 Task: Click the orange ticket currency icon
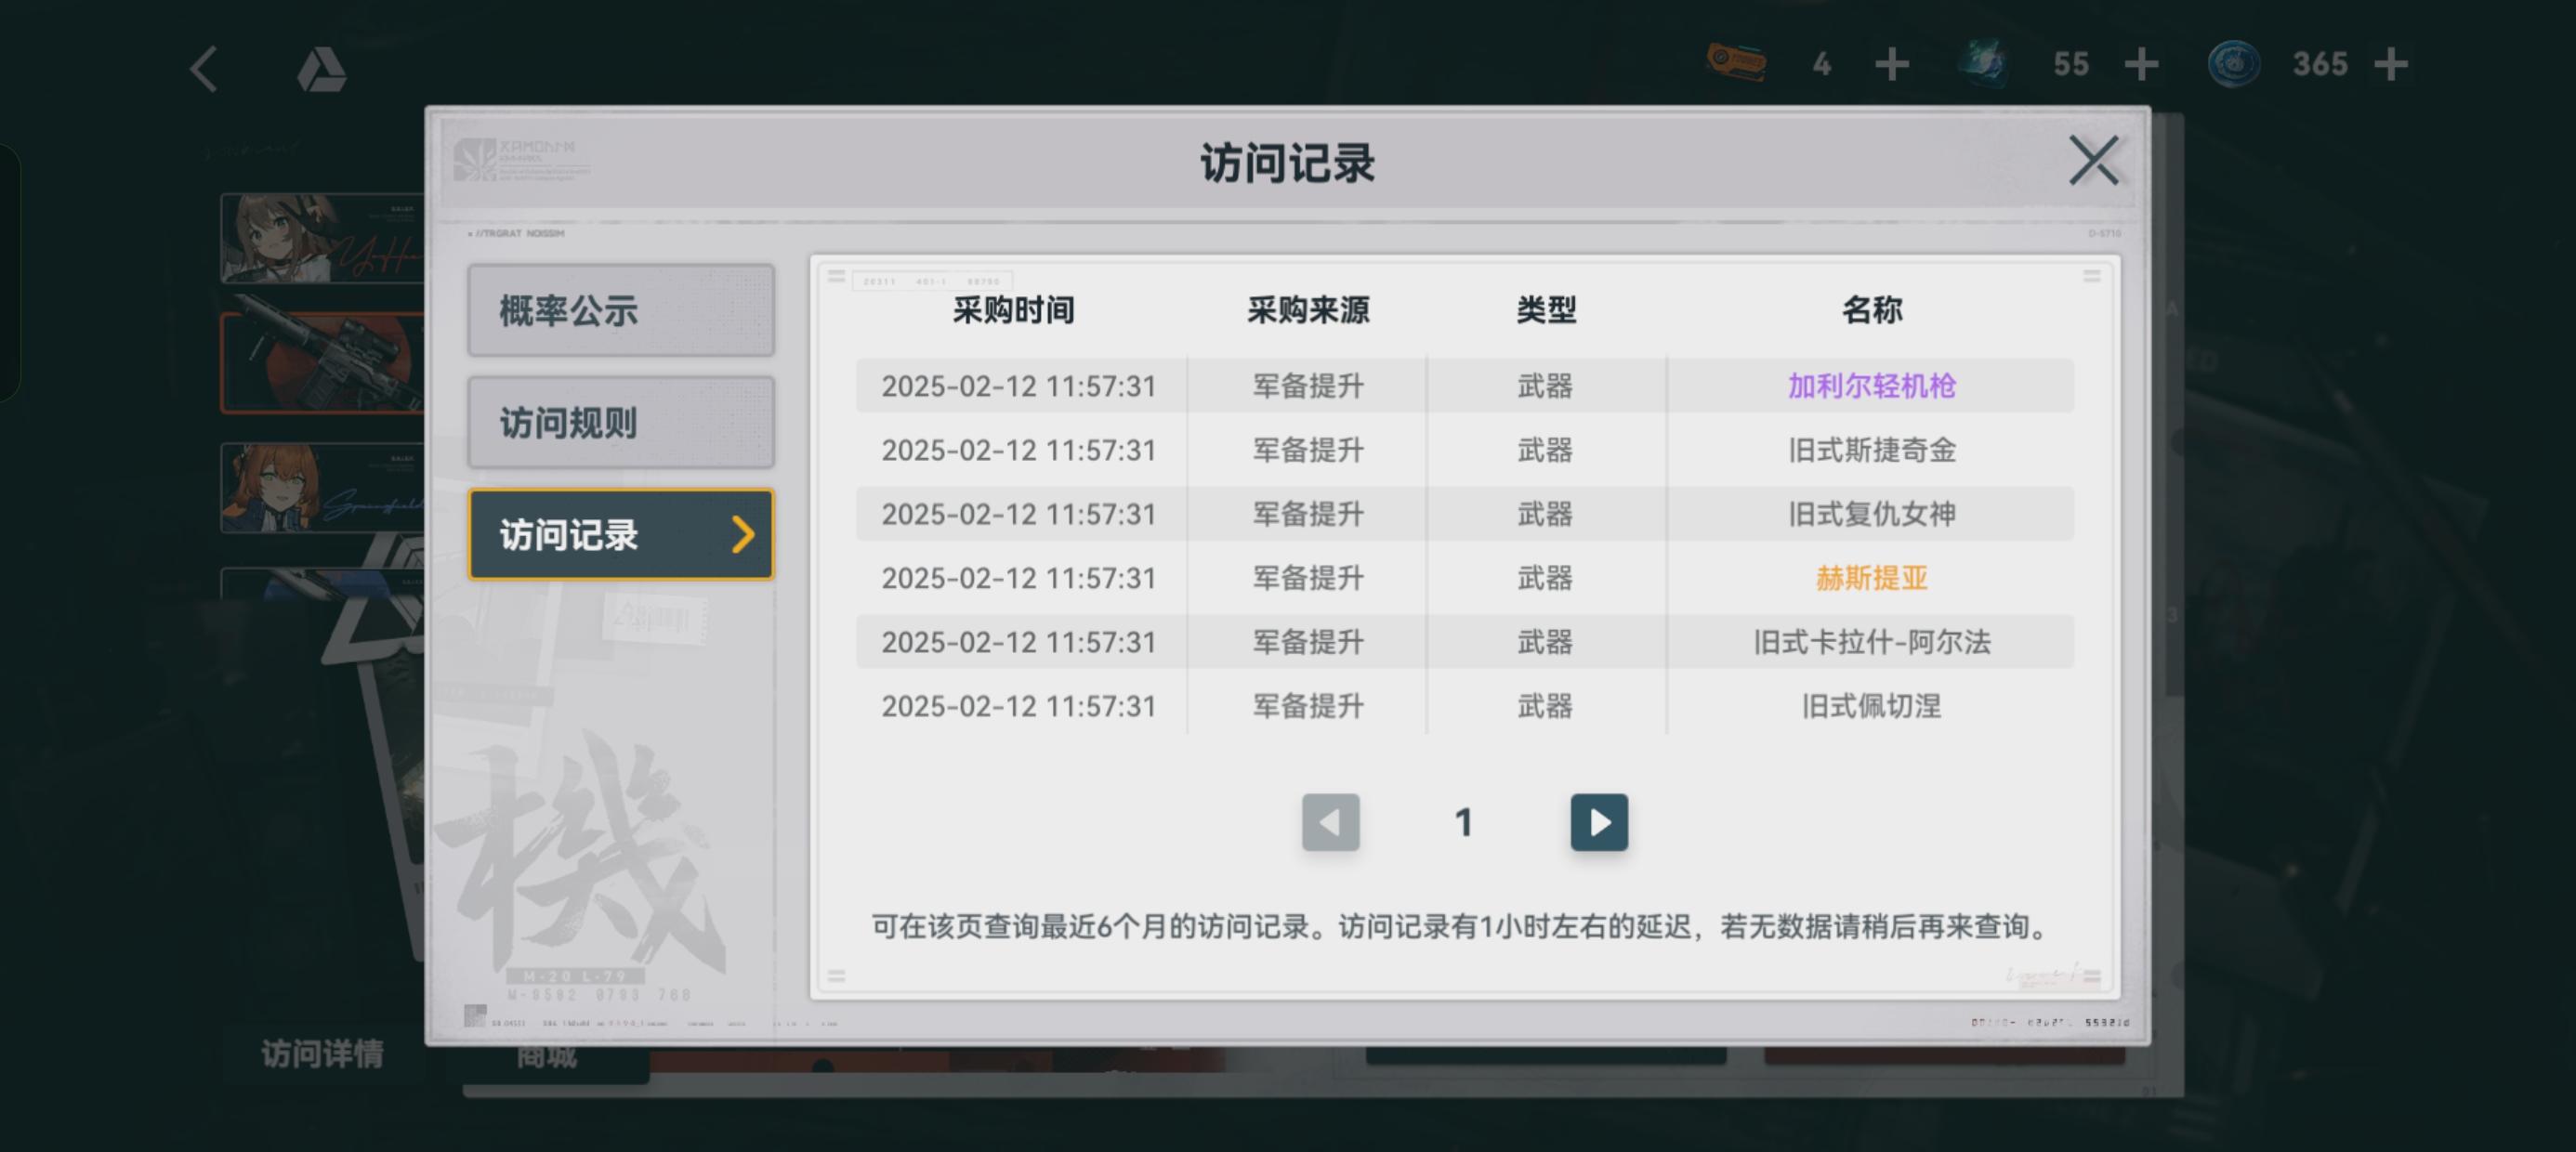(x=1736, y=63)
